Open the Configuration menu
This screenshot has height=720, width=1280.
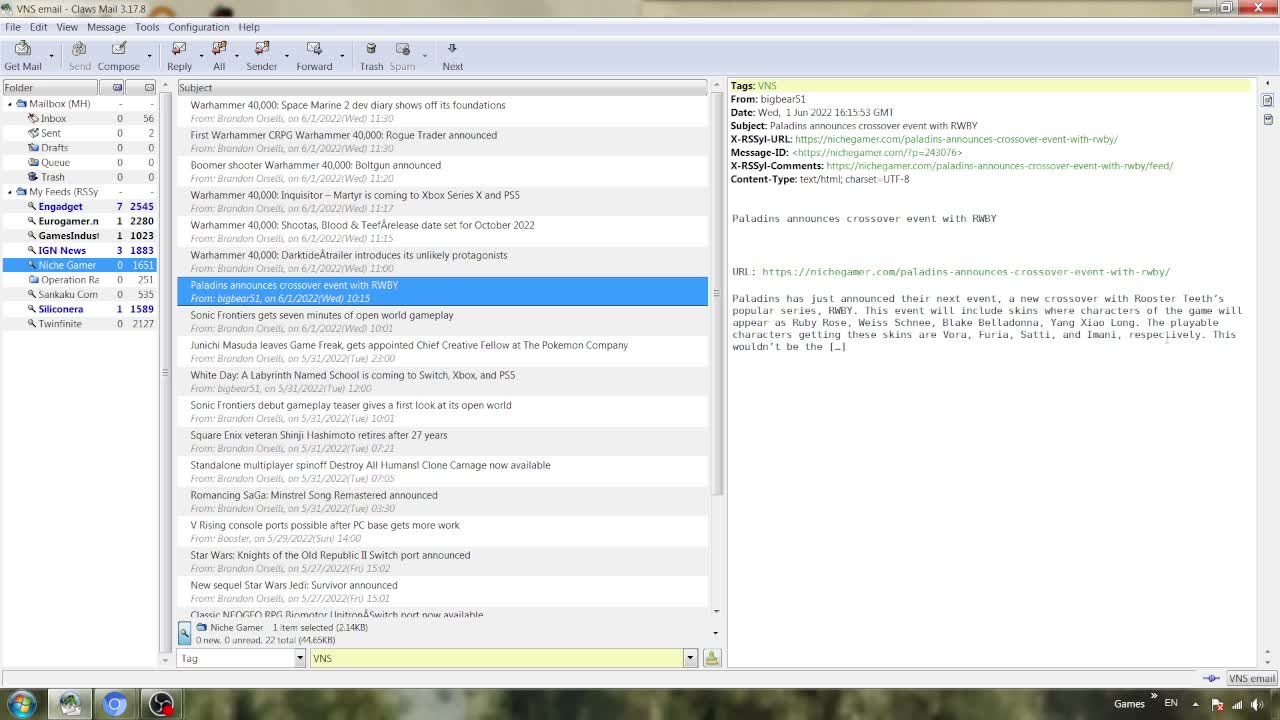pos(198,27)
